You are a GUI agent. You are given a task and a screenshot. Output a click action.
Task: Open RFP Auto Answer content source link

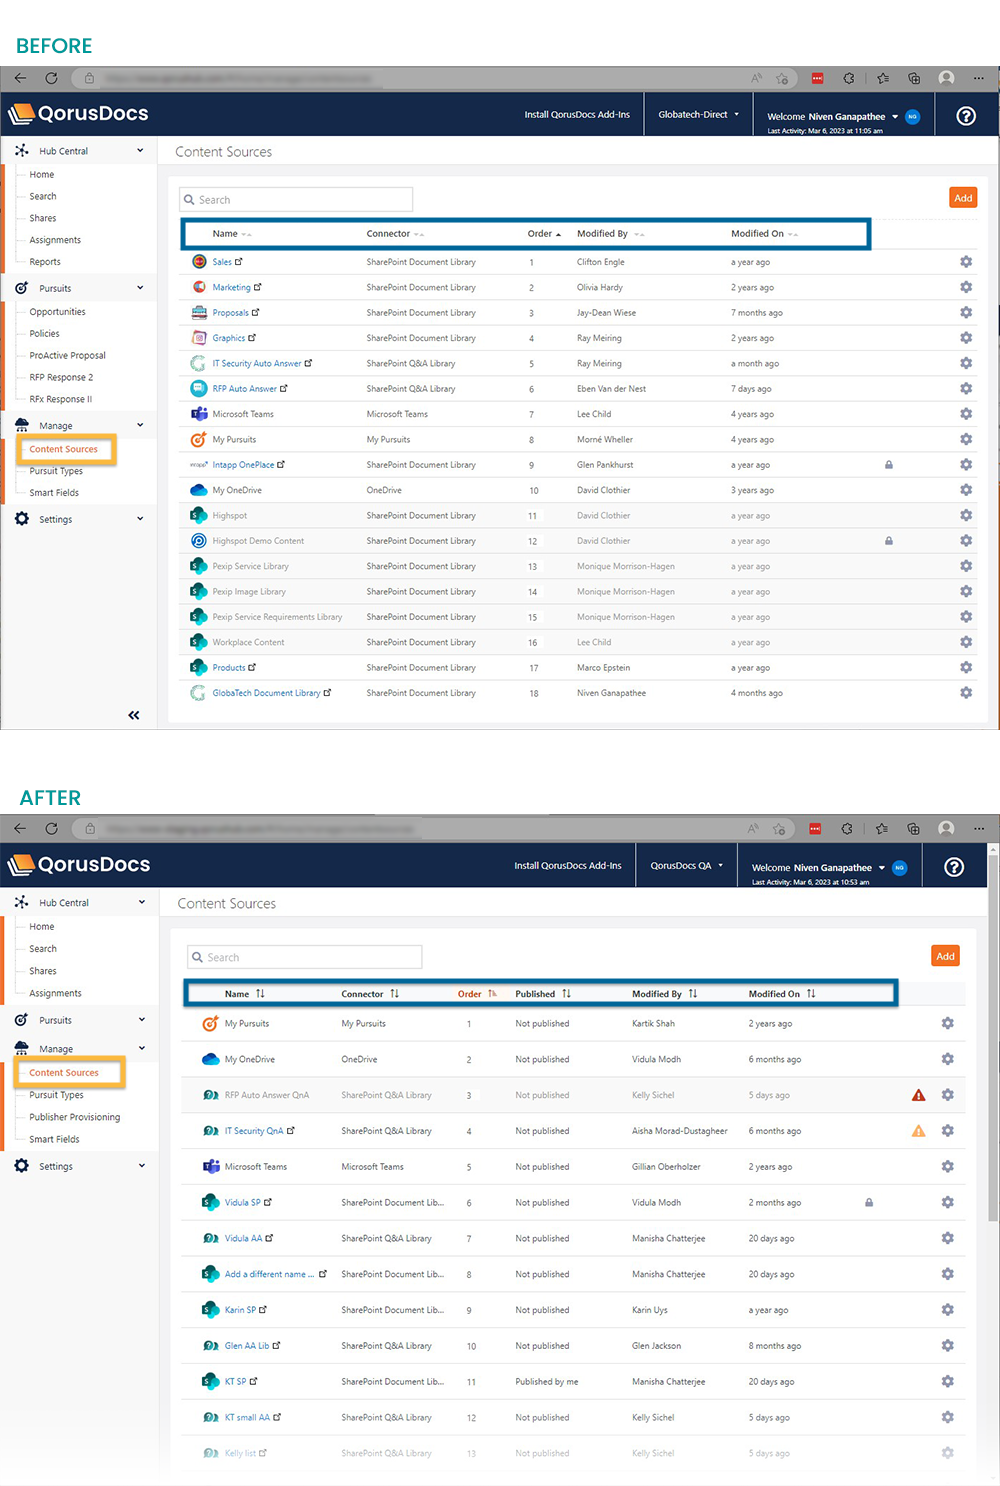[x=245, y=389]
